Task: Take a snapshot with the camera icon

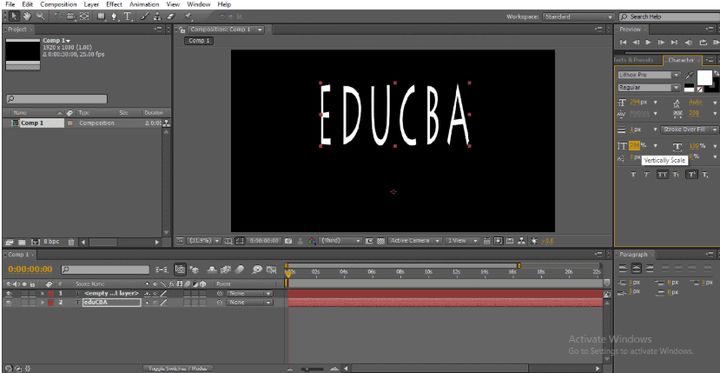Action: click(x=288, y=241)
